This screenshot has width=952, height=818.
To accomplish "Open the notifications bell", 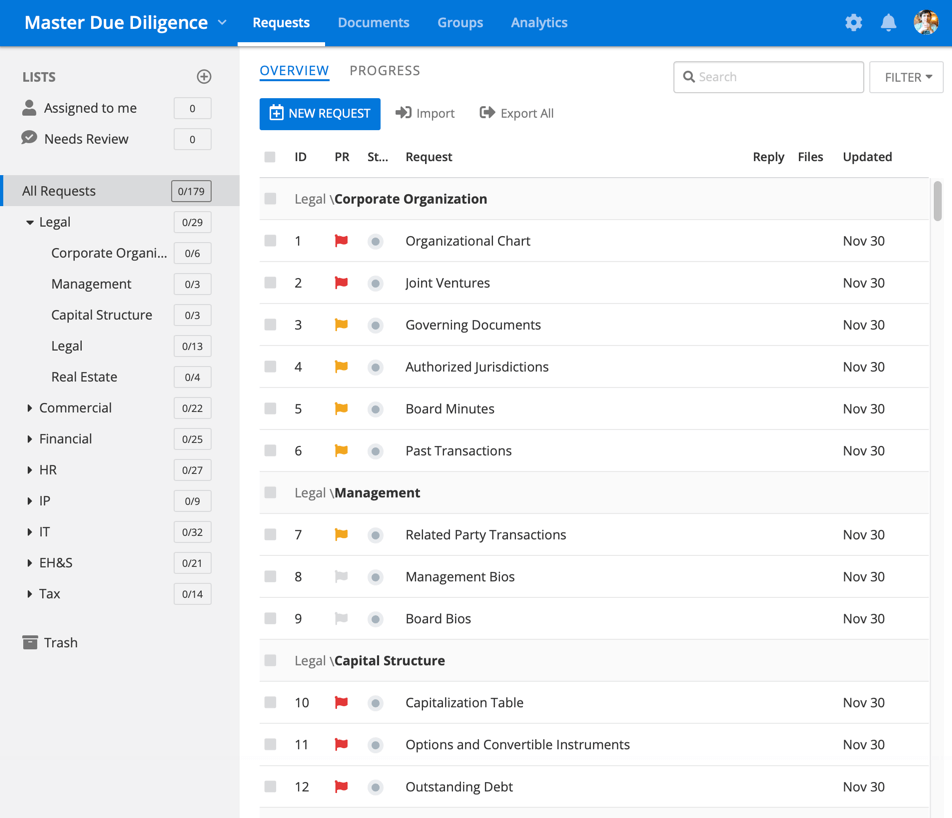I will coord(888,22).
